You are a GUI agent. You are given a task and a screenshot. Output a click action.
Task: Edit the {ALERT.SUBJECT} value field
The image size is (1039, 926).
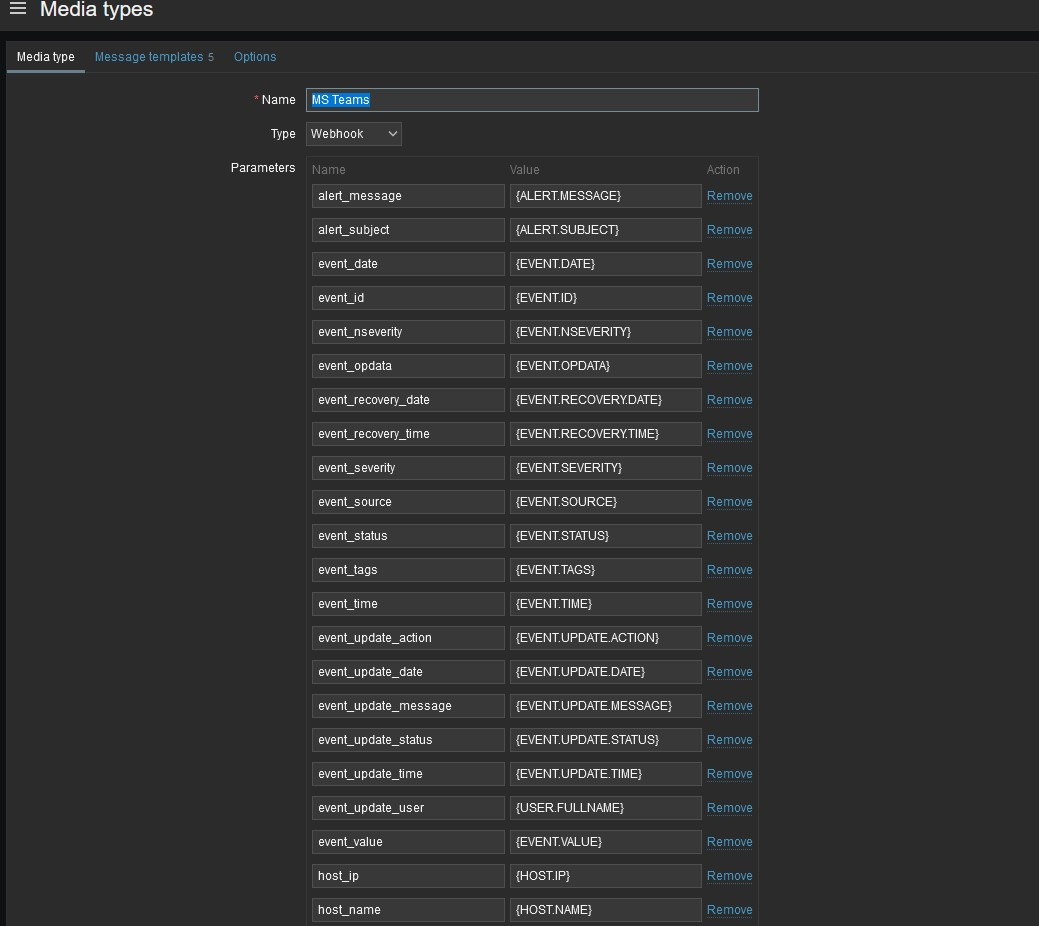606,230
